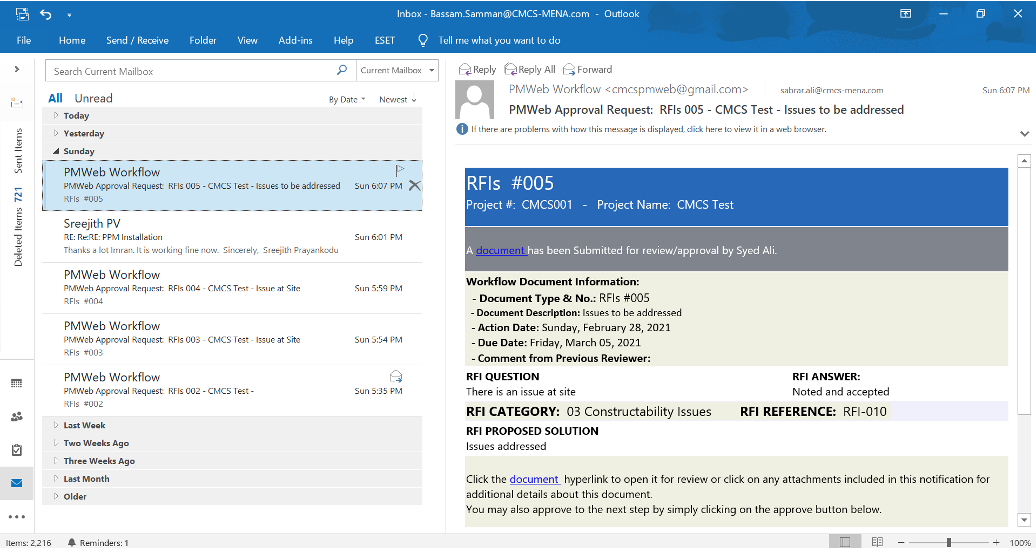The height and width of the screenshot is (552, 1036).
Task: Open the Calendar icon in left navigation
Action: pyautogui.click(x=16, y=383)
